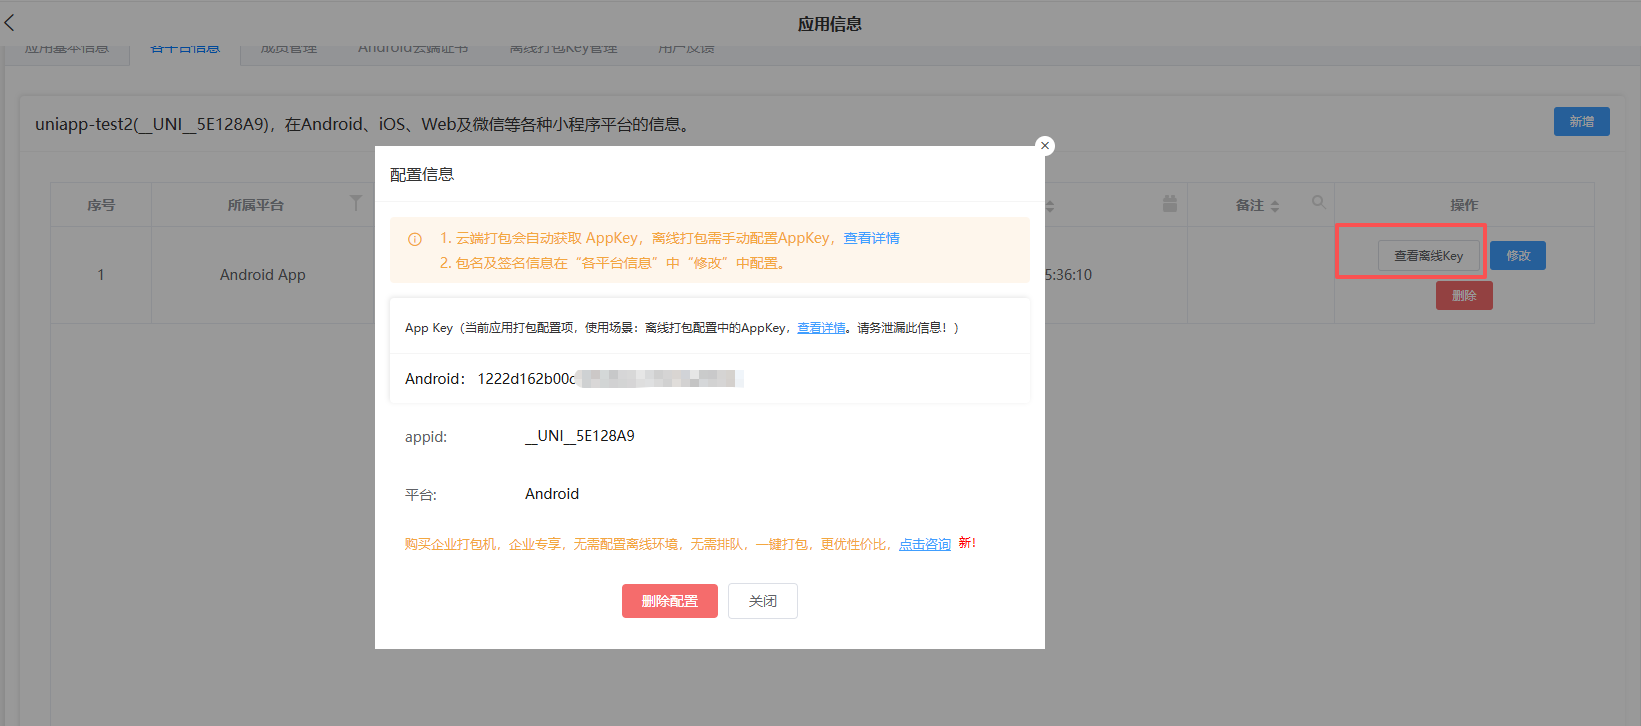Click the 平台 value Android in dialog

pyautogui.click(x=552, y=494)
